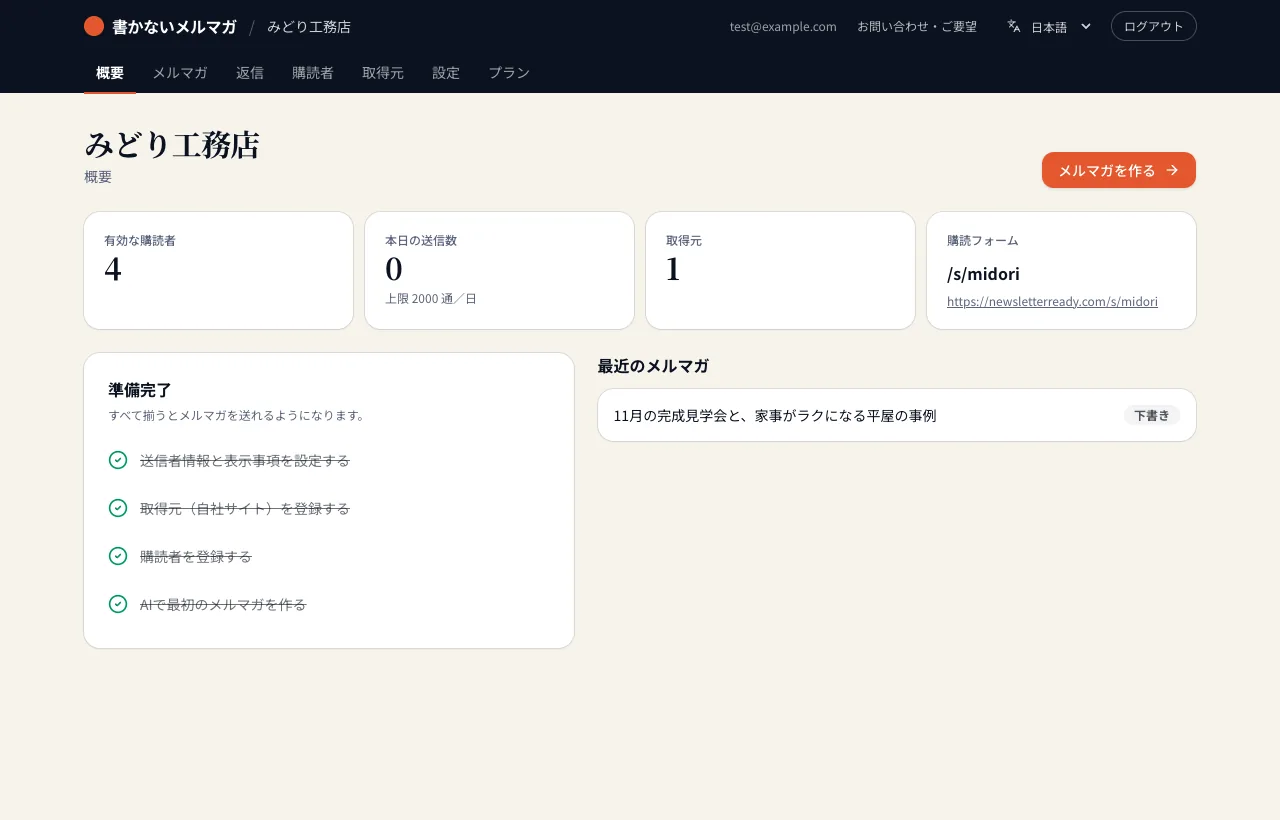Click the 購読フォーム card label

pos(983,240)
